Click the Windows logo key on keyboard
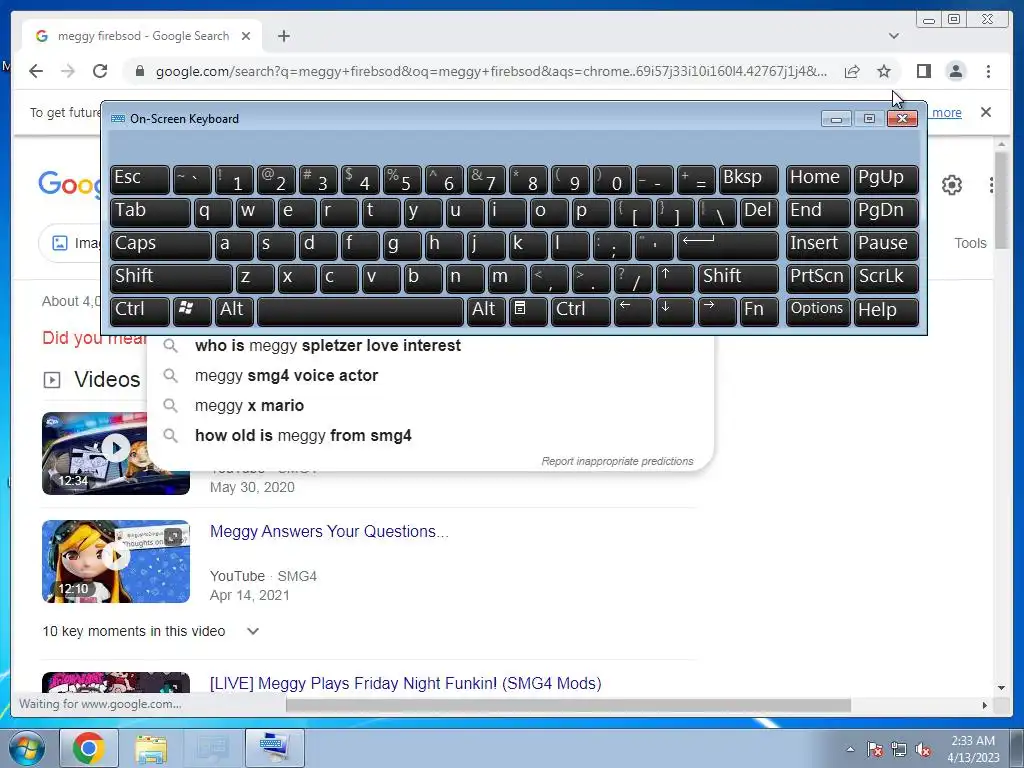The image size is (1024, 768). (x=193, y=311)
